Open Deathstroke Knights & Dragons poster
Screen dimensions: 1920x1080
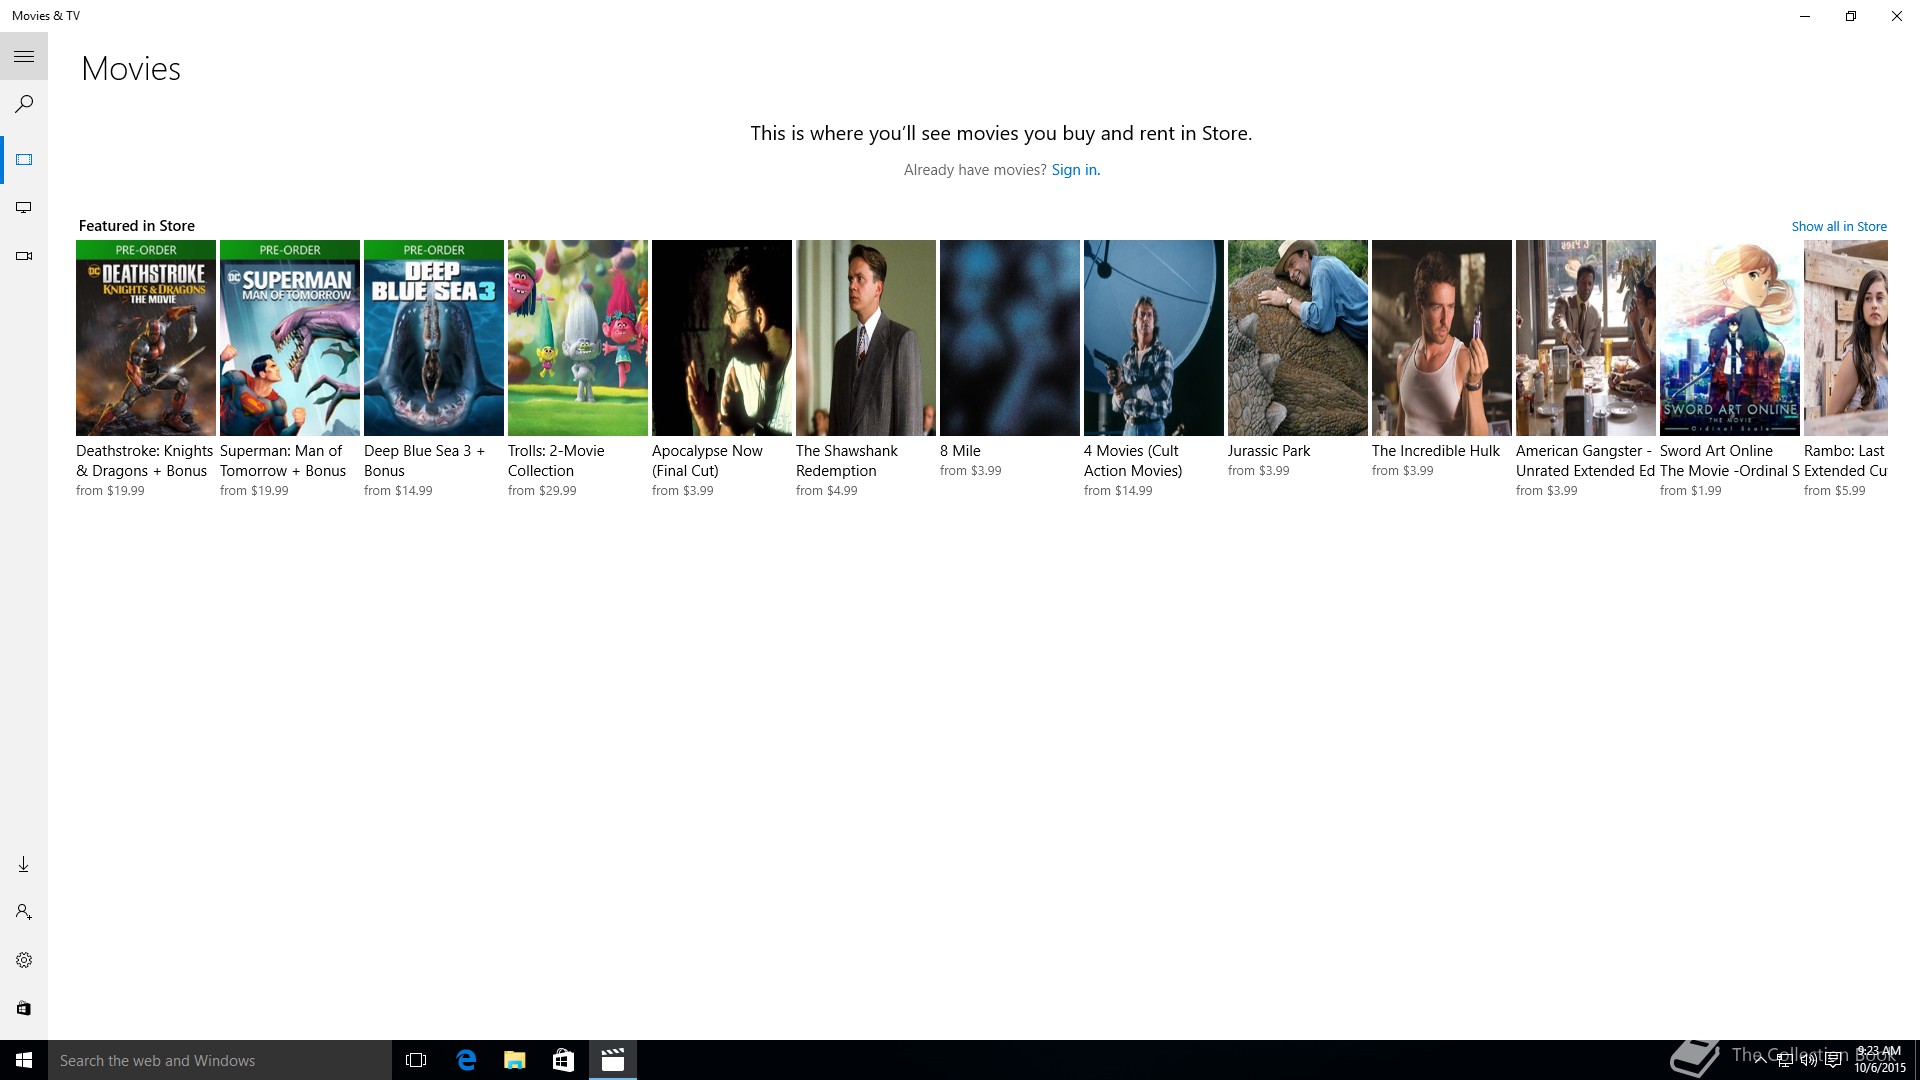[x=146, y=338]
